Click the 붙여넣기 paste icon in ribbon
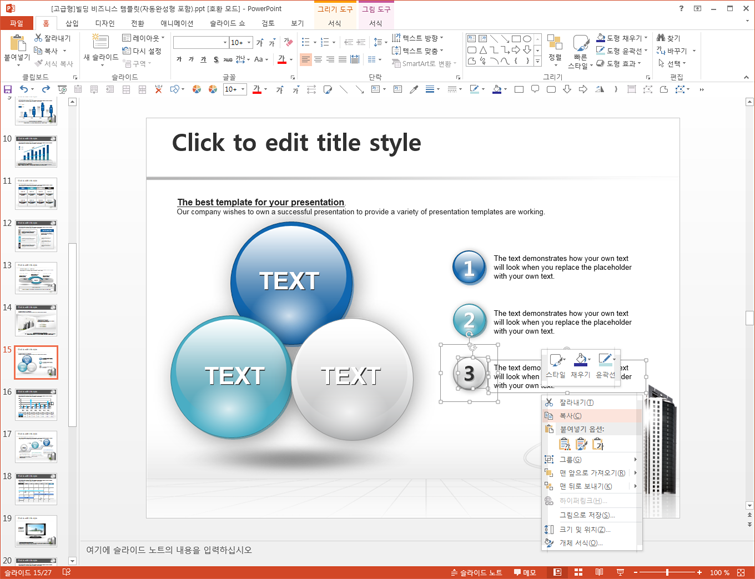Screen dimensions: 755x579 click(17, 43)
